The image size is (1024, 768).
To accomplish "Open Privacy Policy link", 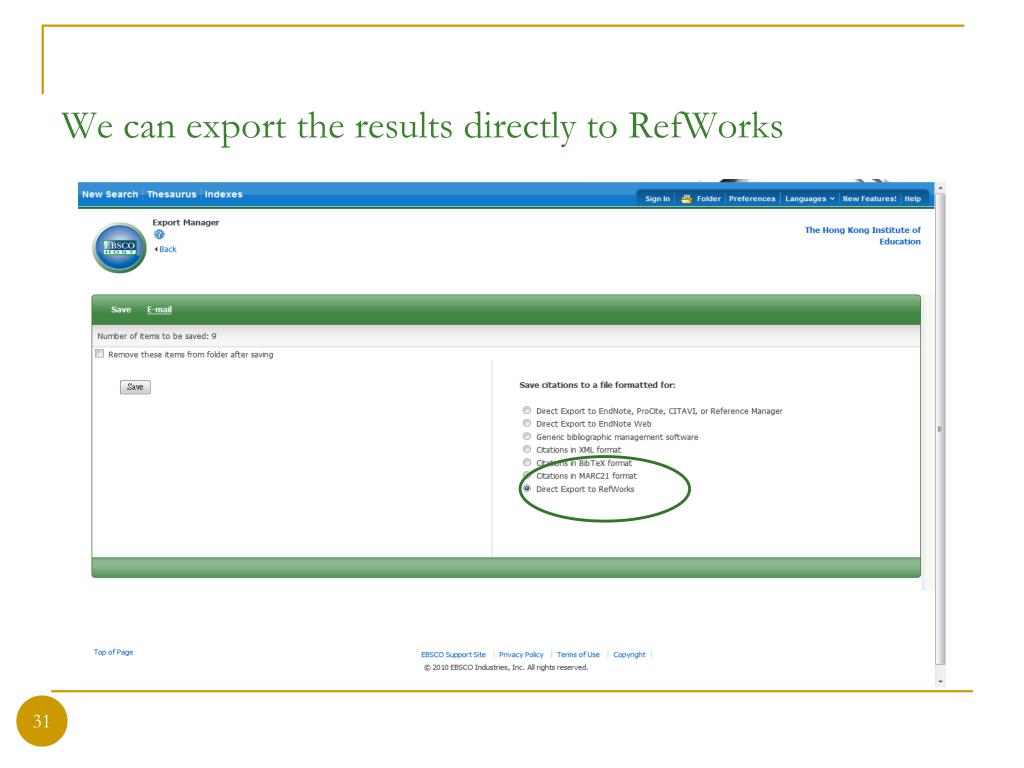I will pos(521,655).
